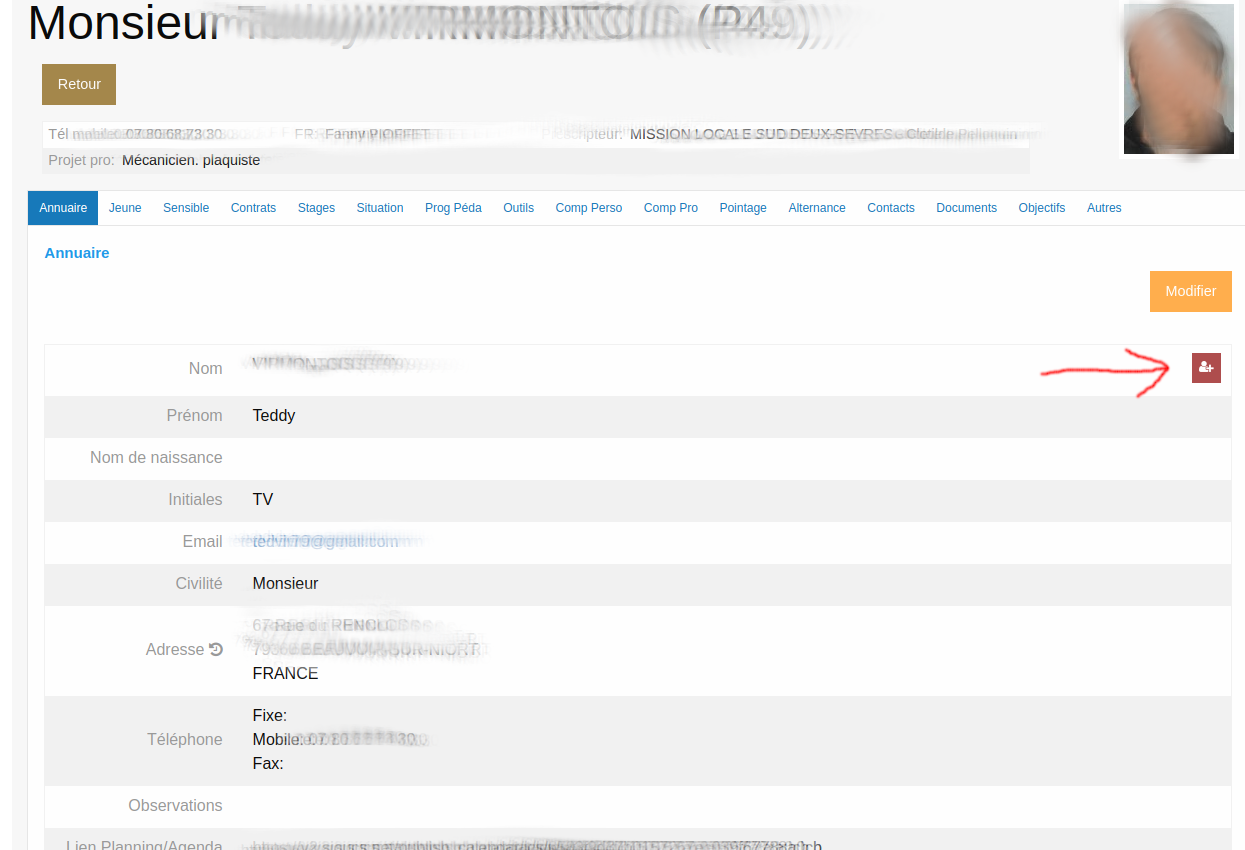Open the Objectifs tab
The image size is (1245, 850).
point(1042,208)
